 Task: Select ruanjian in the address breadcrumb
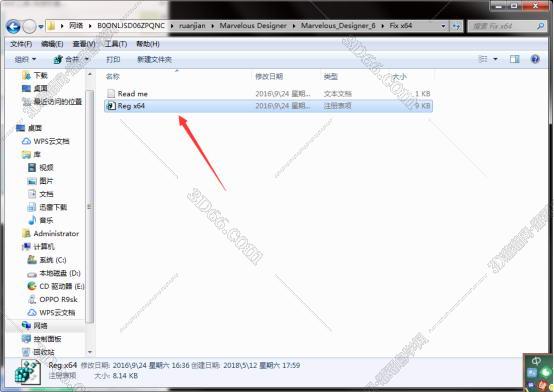(192, 26)
